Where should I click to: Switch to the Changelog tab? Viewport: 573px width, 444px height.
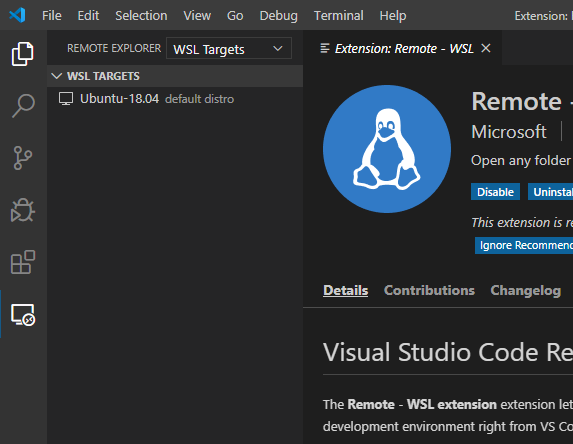click(525, 291)
